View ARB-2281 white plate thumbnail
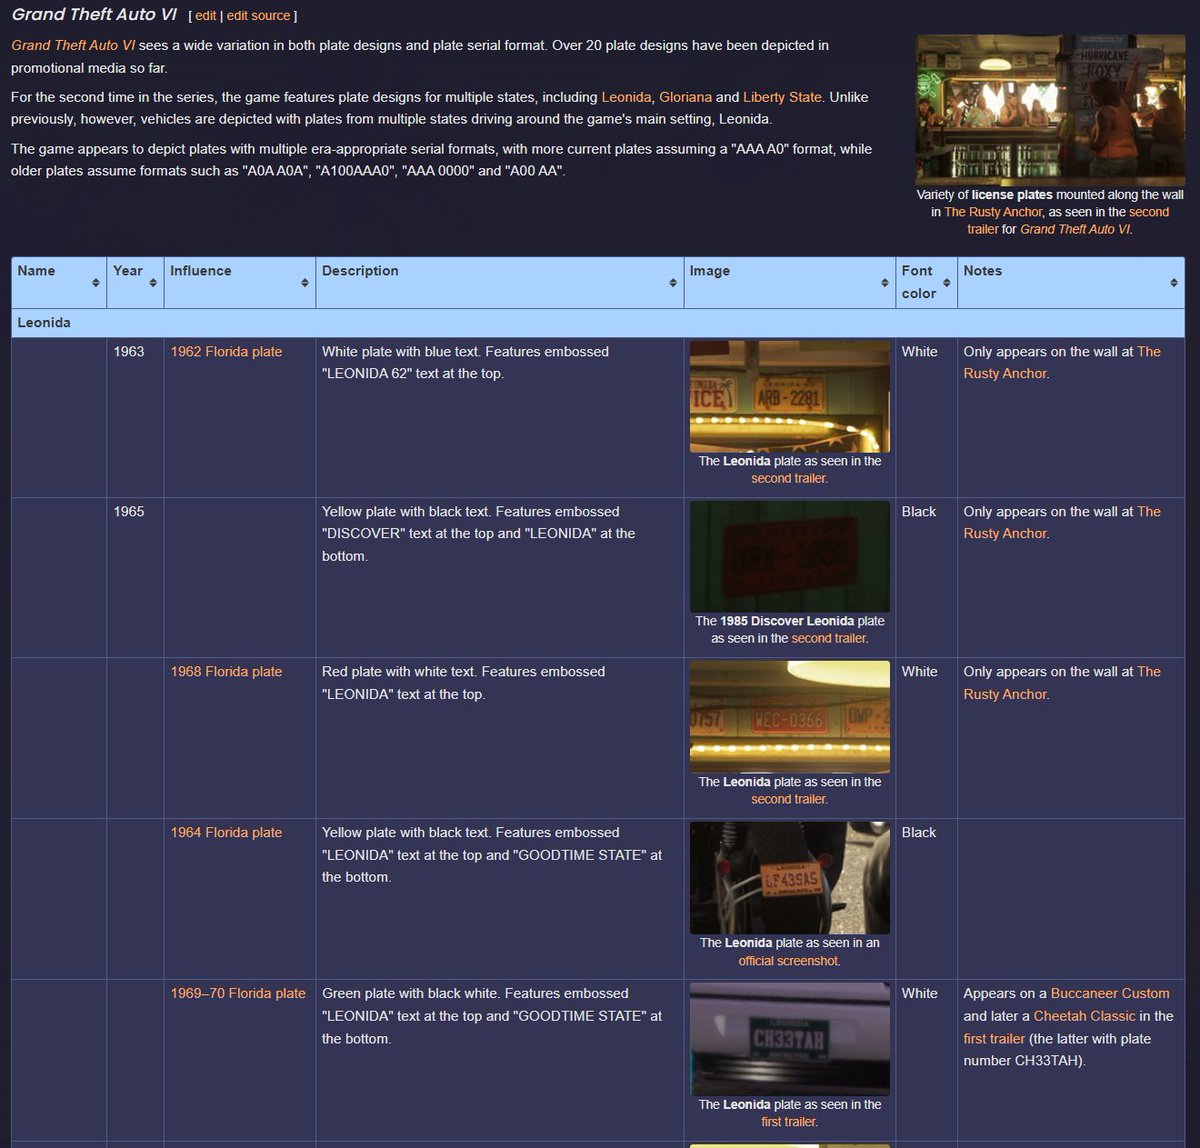The image size is (1200, 1148). click(x=790, y=397)
